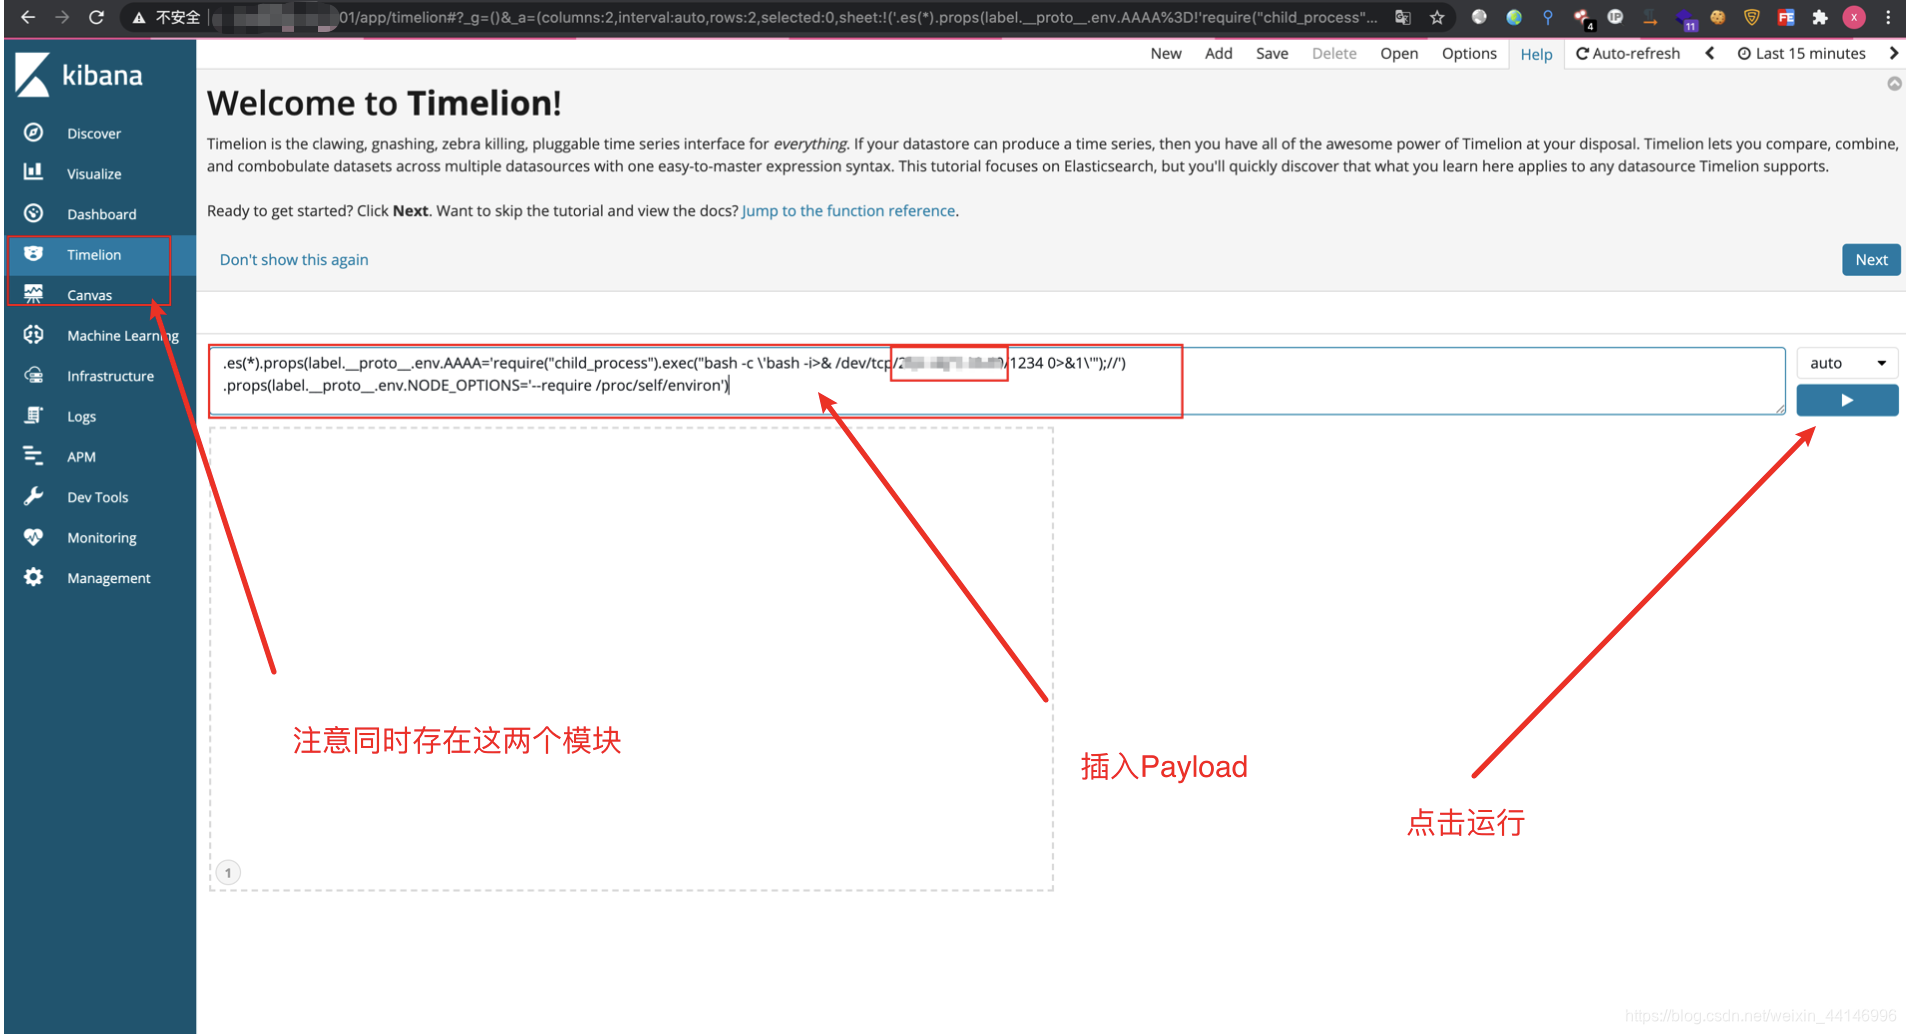
Task: Open Monitoring heartbeat icon
Action: (x=33, y=537)
